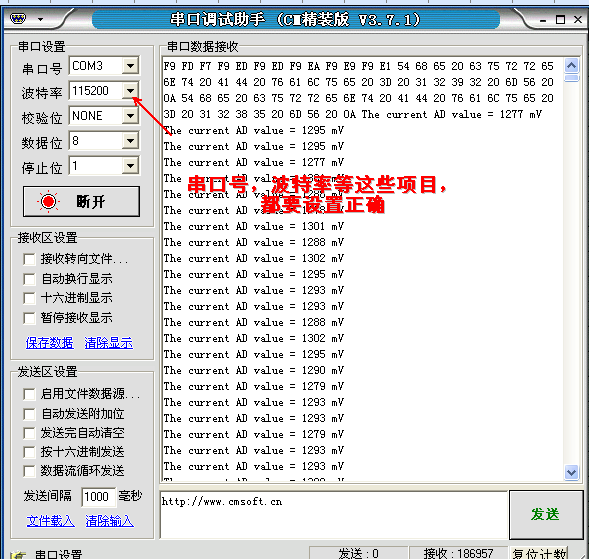The image size is (589, 559).
Task: Click the 复位计数 reset counter button
Action: [539, 553]
